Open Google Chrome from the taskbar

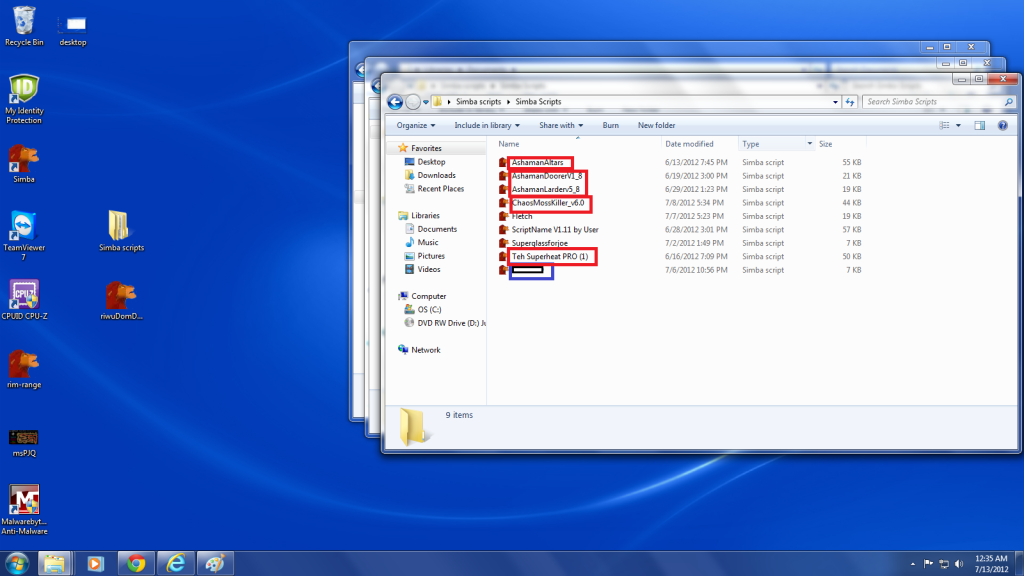pos(136,563)
